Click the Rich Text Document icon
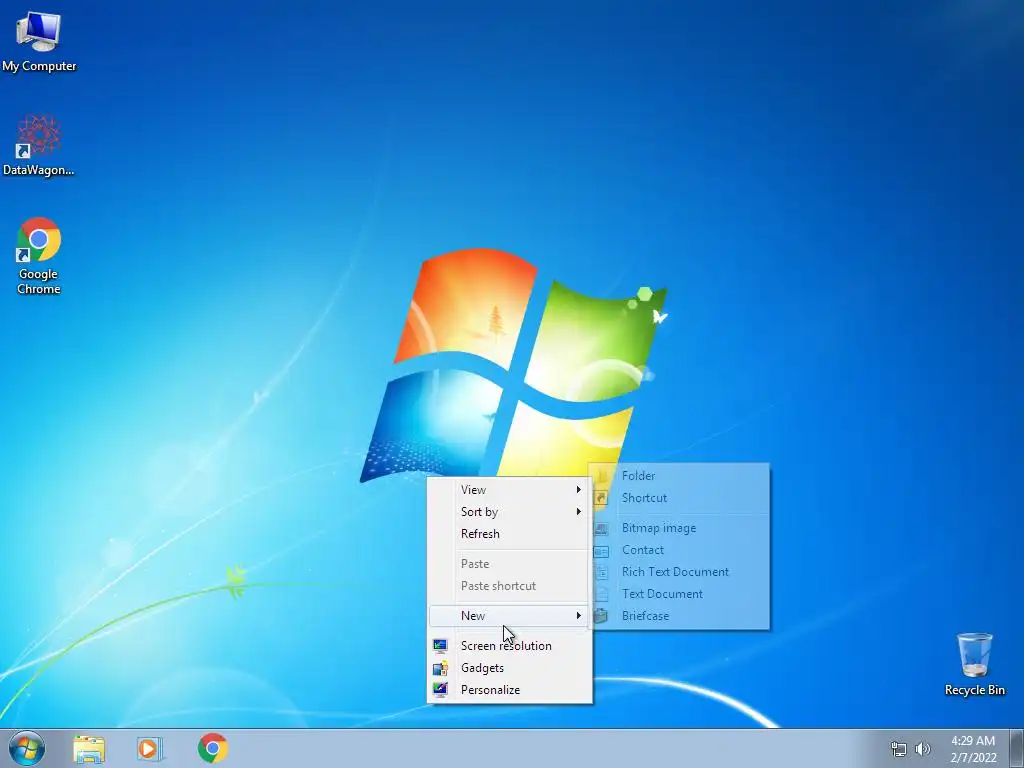 coord(601,572)
